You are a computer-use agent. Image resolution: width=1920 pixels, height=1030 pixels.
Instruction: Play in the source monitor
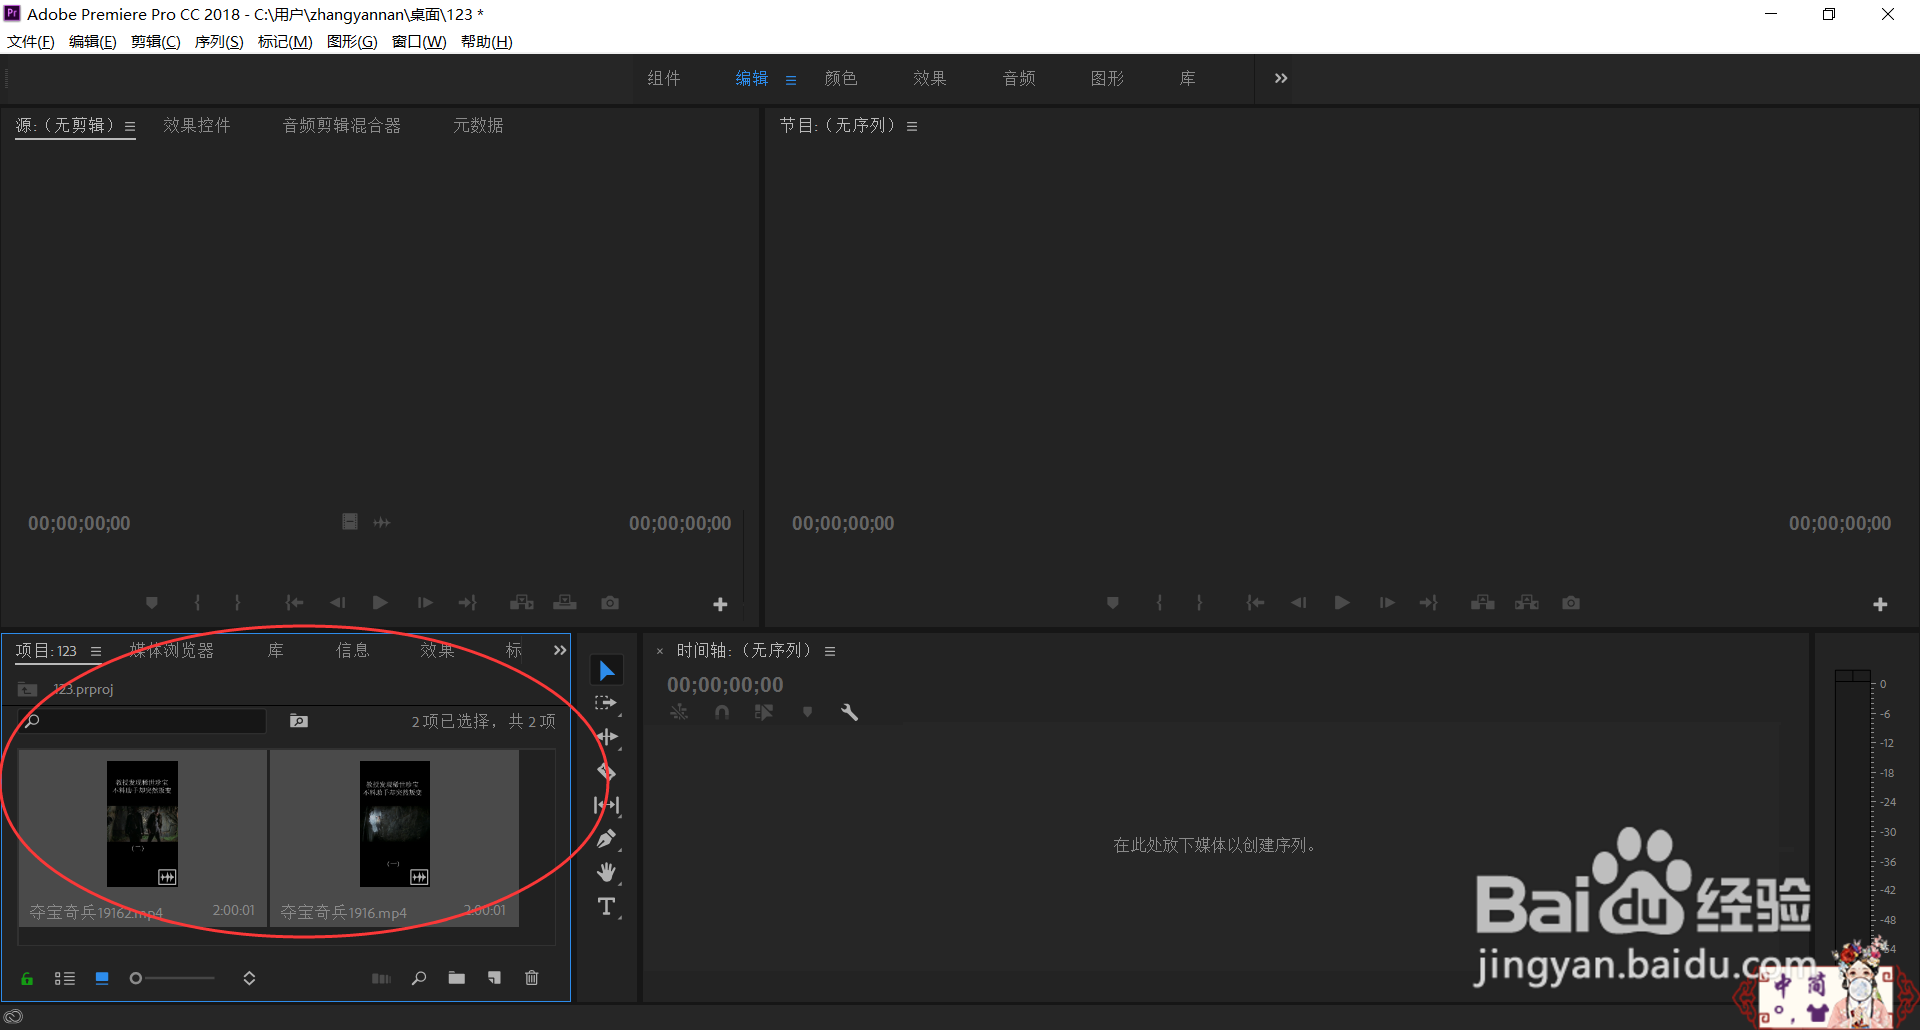coord(380,603)
